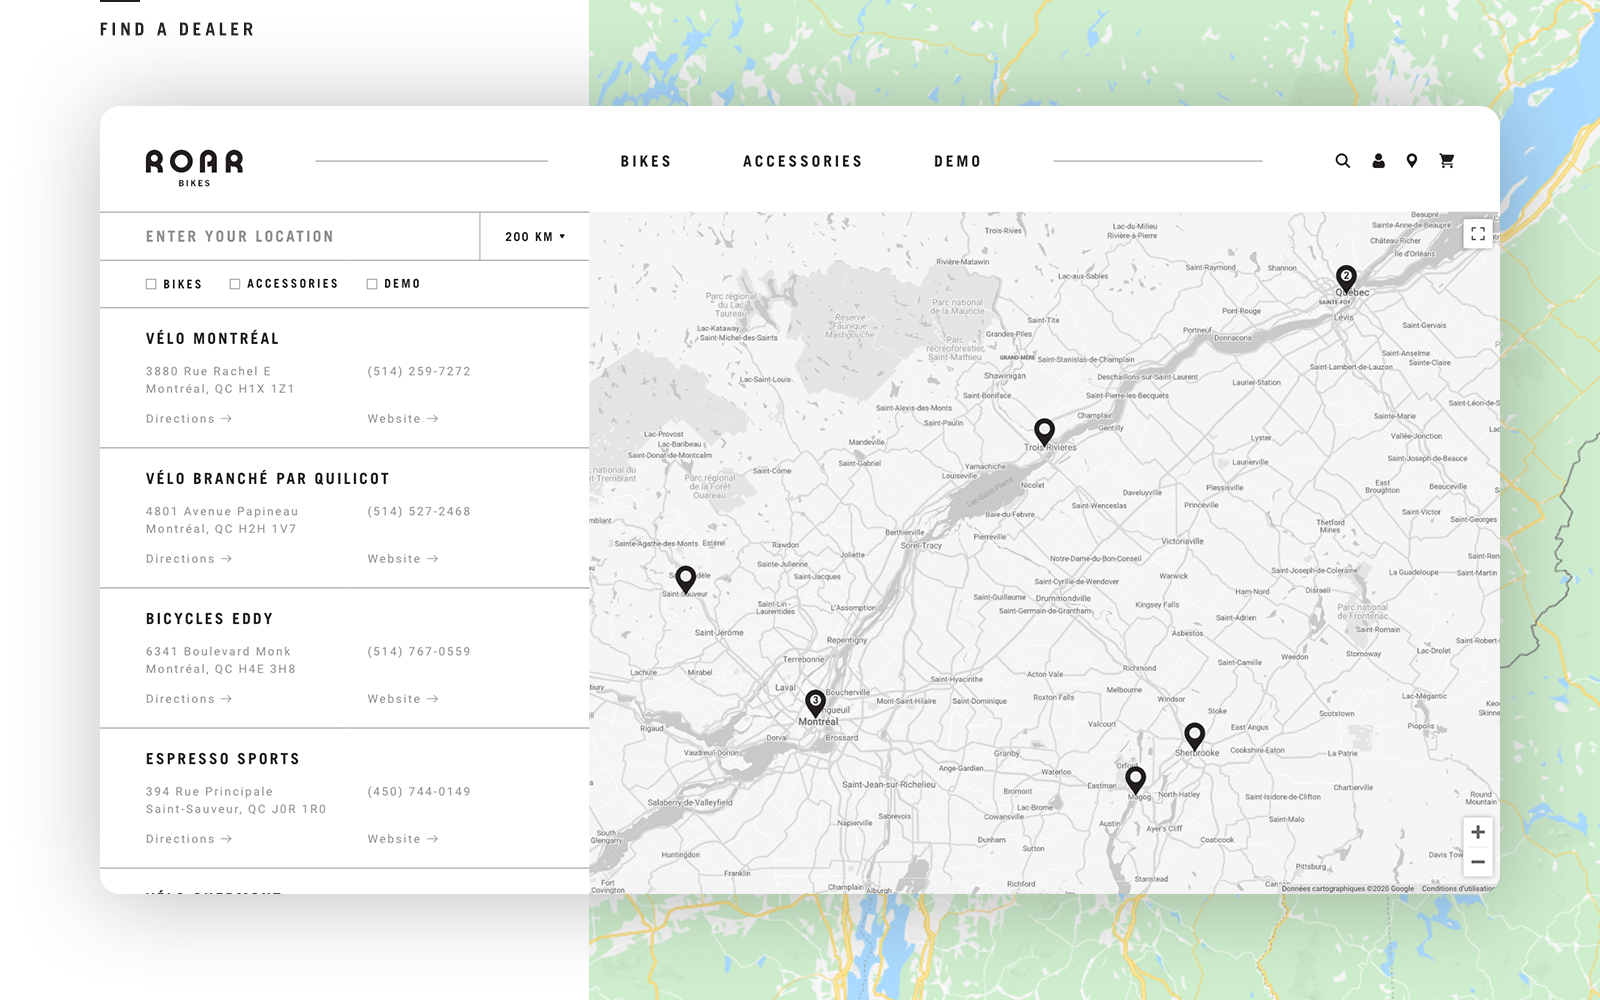This screenshot has height=1000, width=1600.
Task: Check the Accessories filter checkbox
Action: 235,284
